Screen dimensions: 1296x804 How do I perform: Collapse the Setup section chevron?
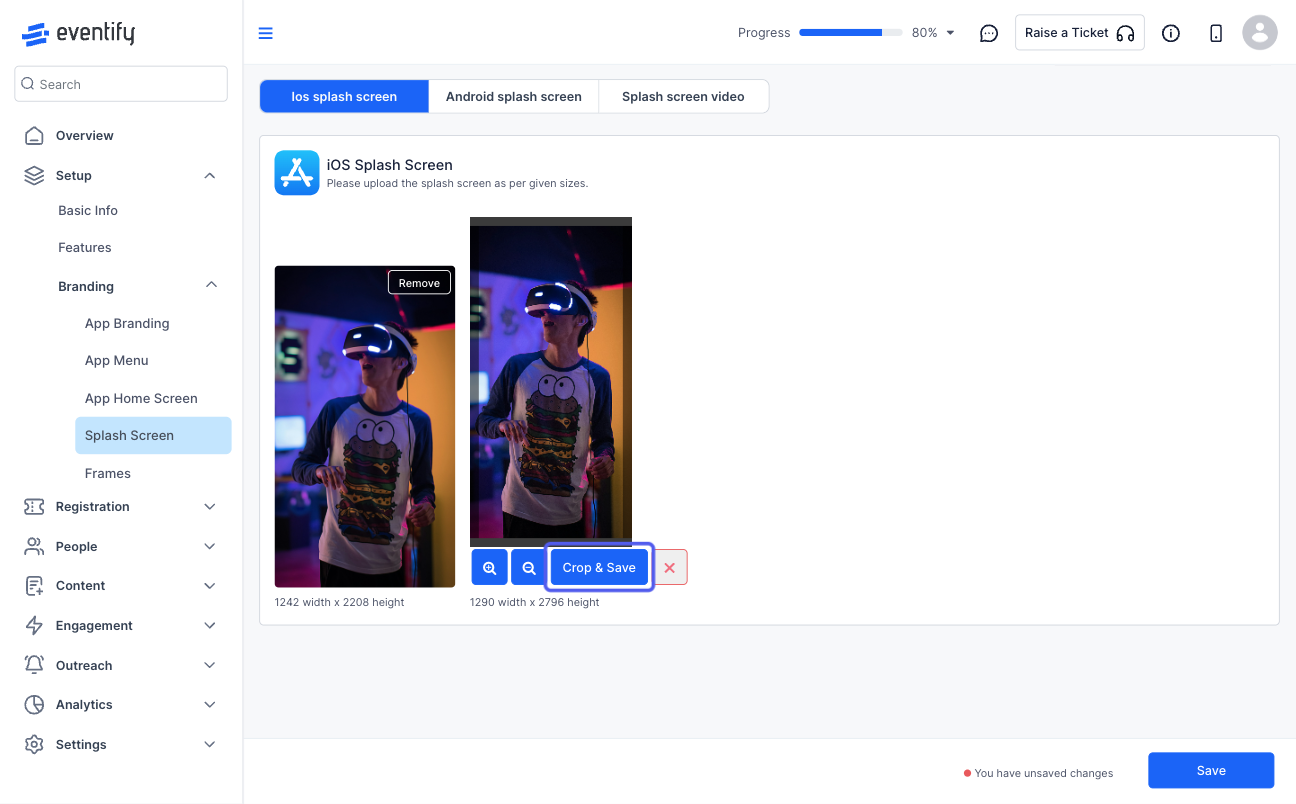click(x=210, y=176)
